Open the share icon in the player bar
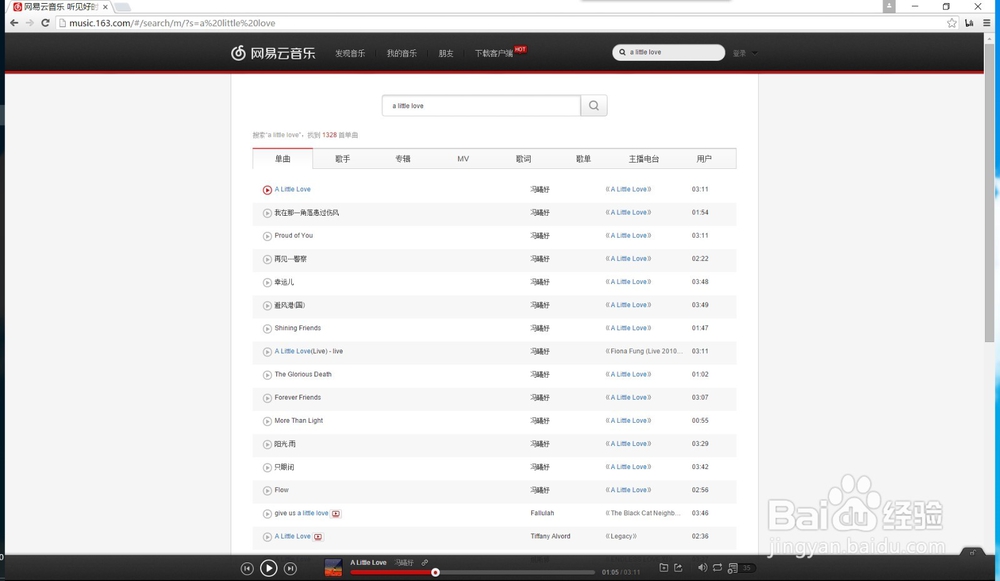This screenshot has width=1000, height=581. click(679, 567)
